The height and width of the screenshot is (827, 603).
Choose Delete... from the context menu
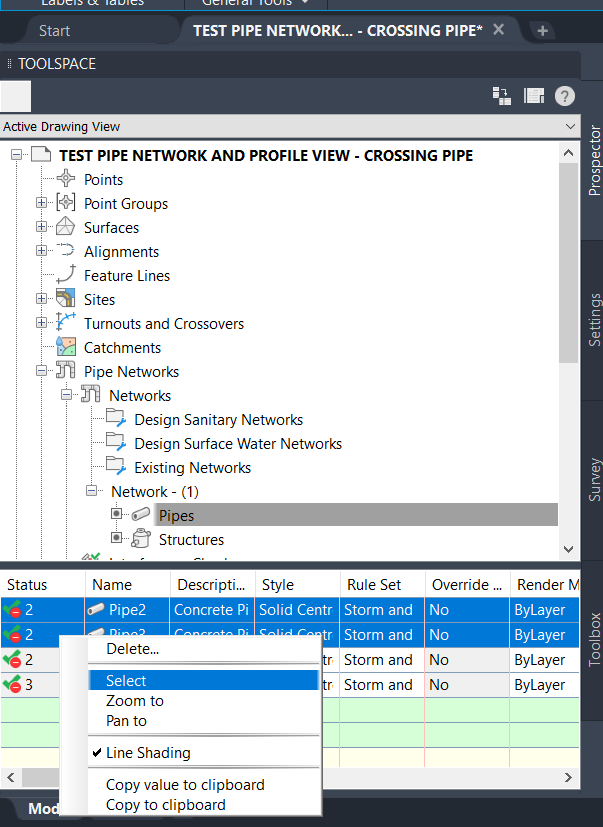(x=203, y=649)
